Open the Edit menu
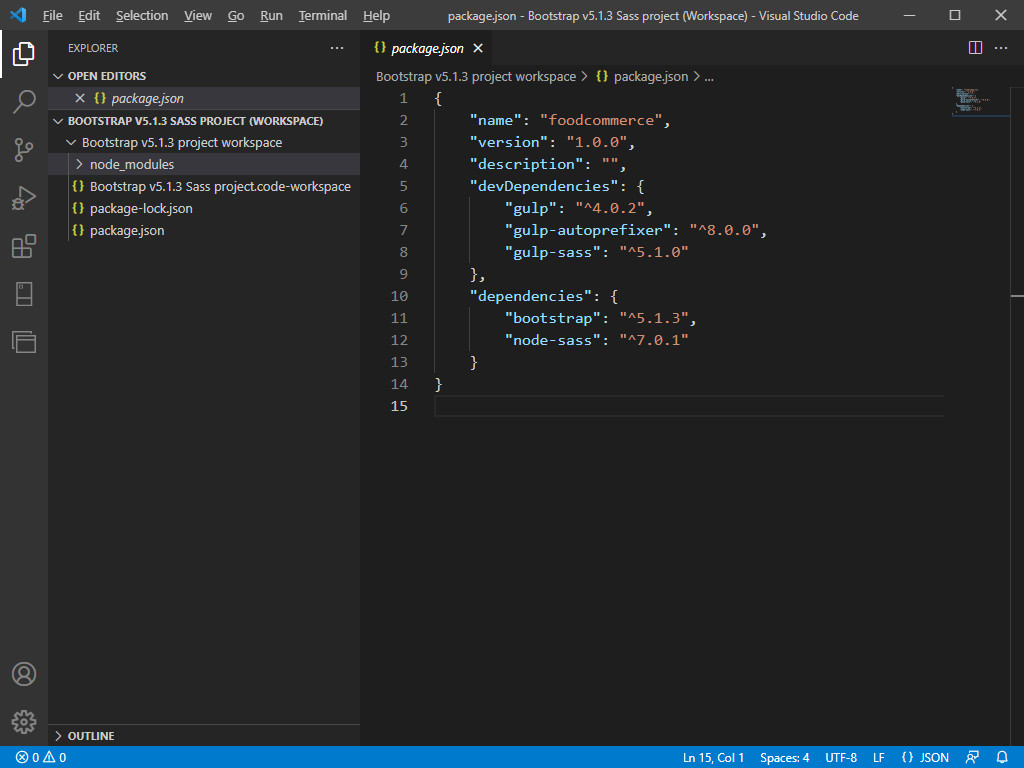The image size is (1024, 768). [x=89, y=16]
